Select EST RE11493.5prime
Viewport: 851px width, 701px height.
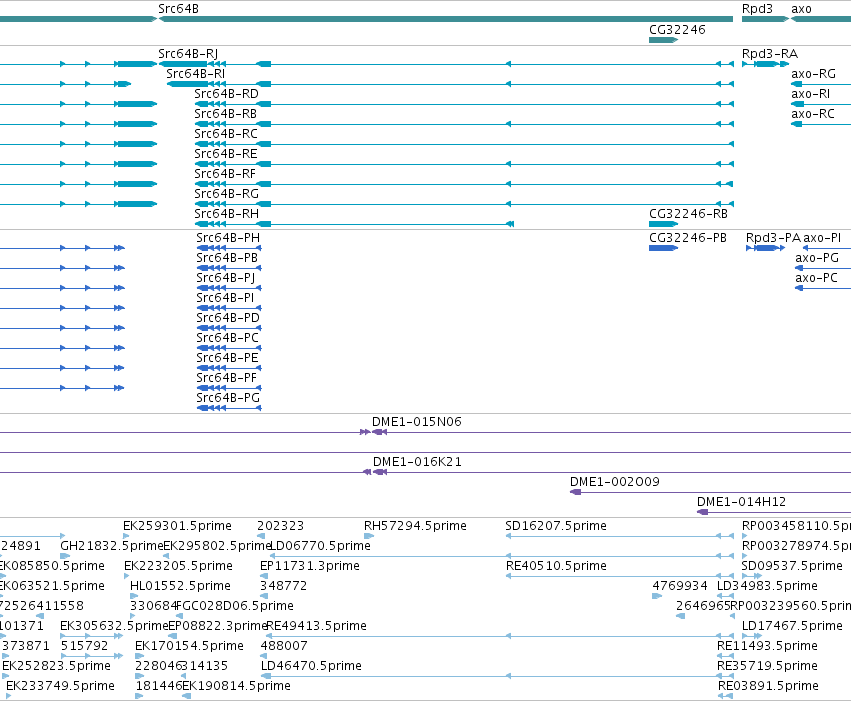(767, 647)
